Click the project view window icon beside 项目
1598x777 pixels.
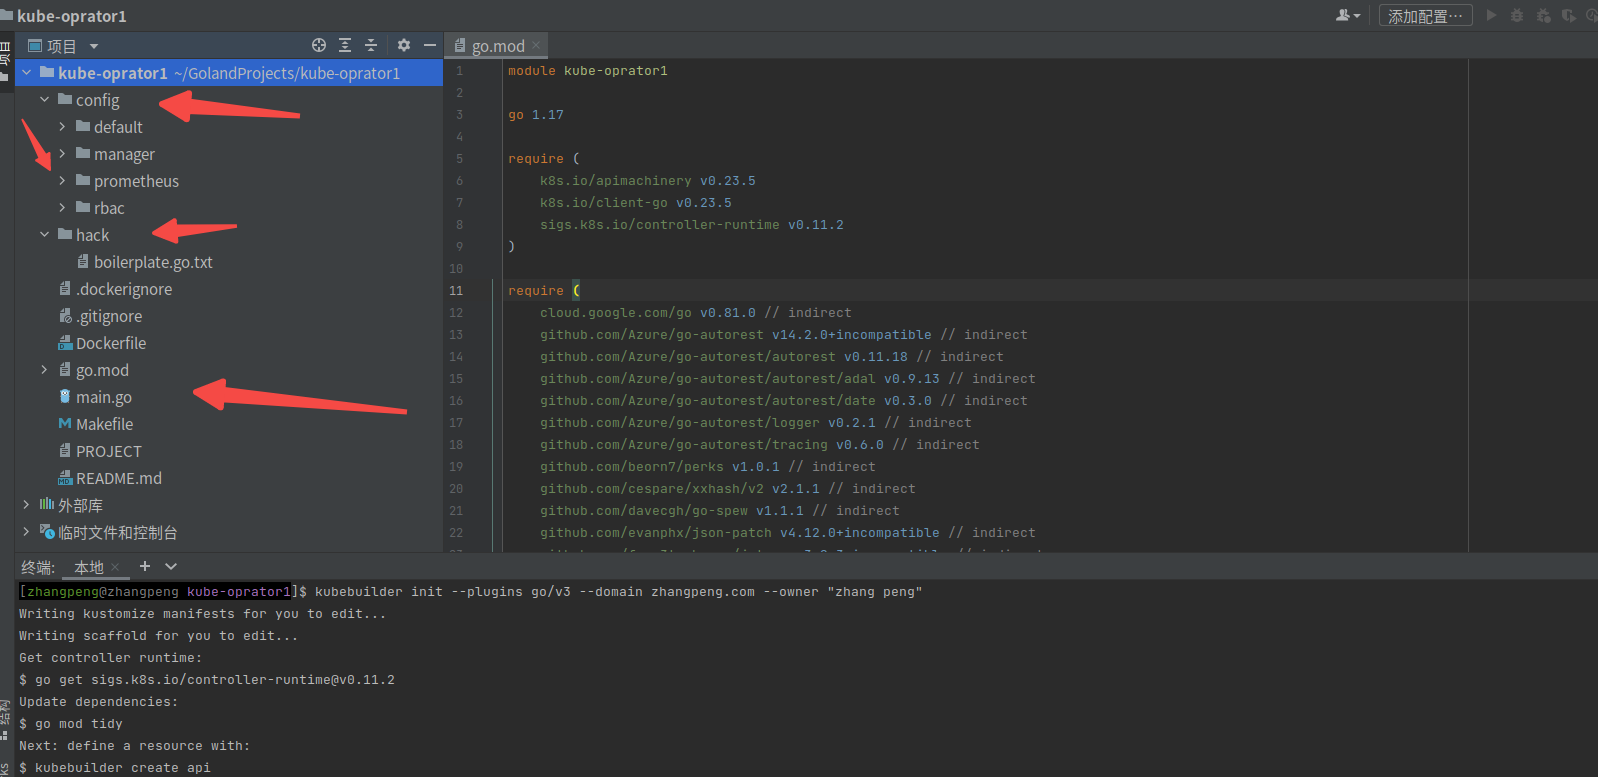(x=35, y=46)
